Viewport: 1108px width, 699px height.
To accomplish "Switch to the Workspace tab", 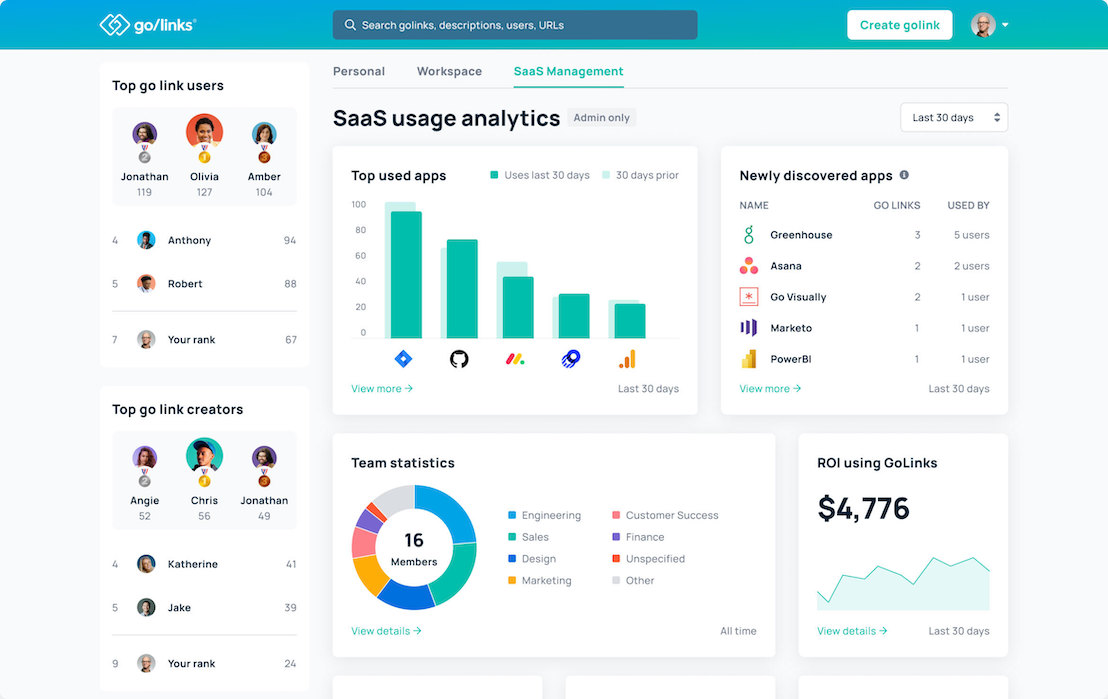I will tap(449, 71).
